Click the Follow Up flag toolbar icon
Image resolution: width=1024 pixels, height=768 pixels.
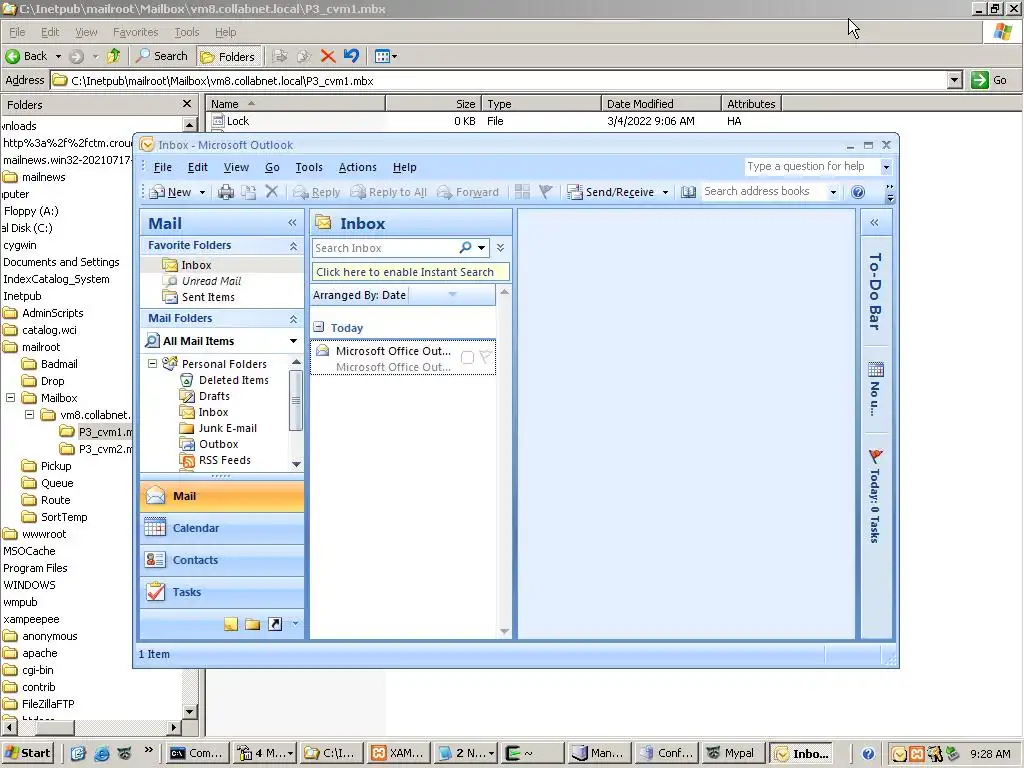[546, 191]
